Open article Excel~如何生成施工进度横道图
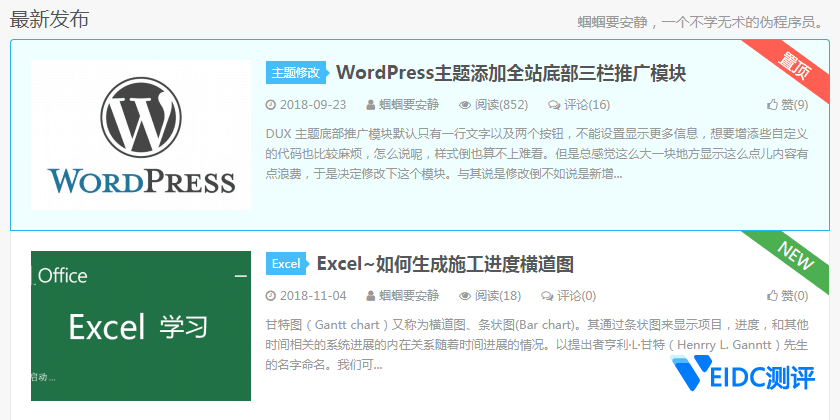 coord(445,264)
